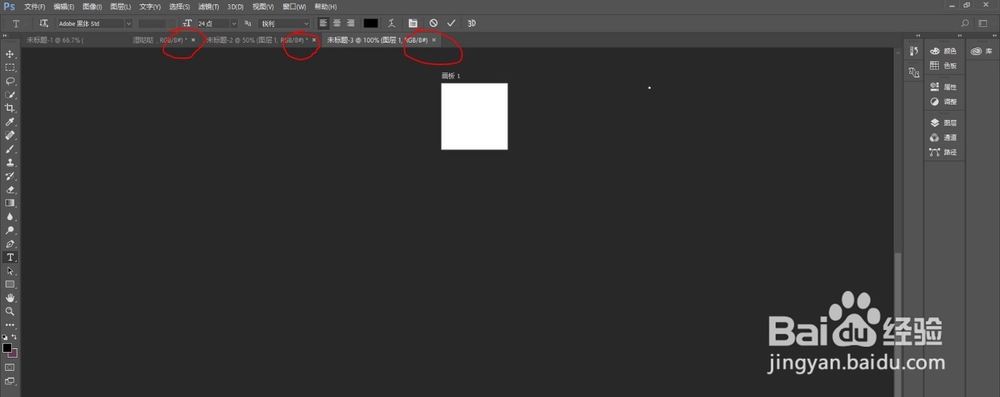Viewport: 1000px width, 397px height.
Task: Open the 属性 properties panel
Action: tap(944, 87)
